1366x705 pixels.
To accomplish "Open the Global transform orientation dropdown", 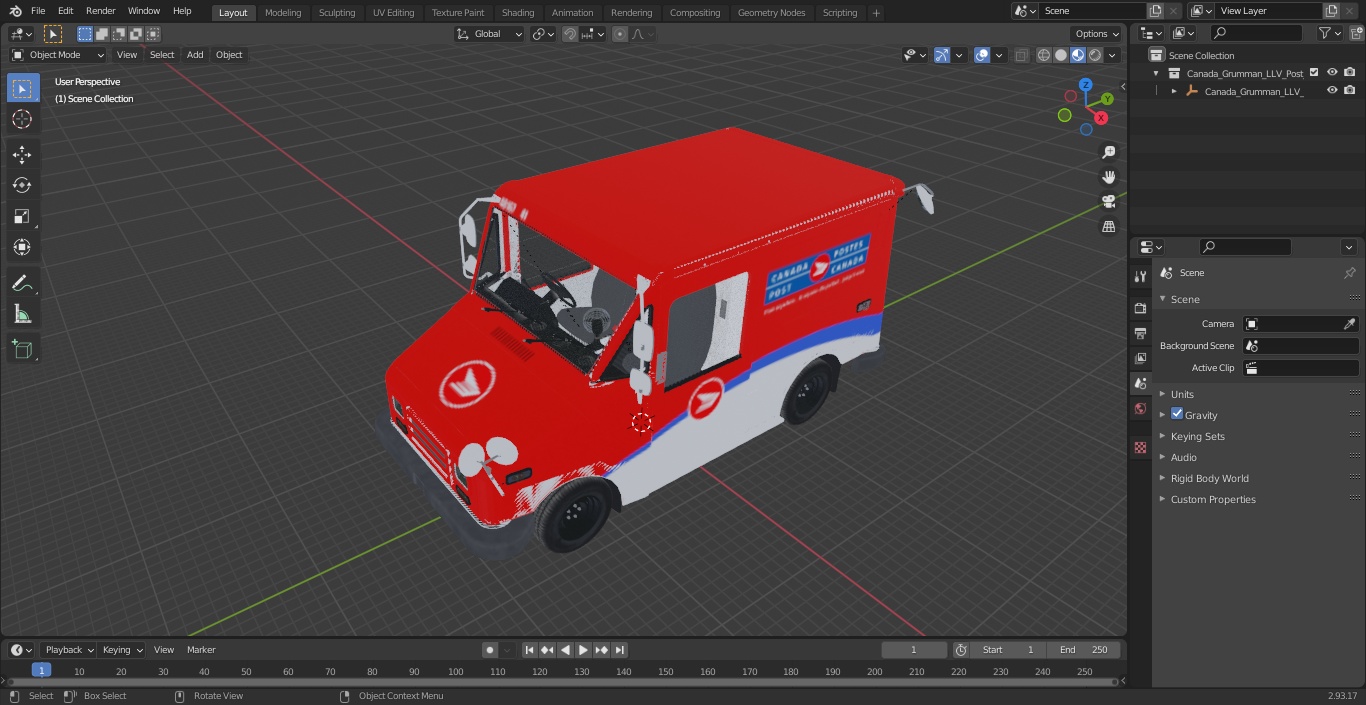I will pos(490,34).
